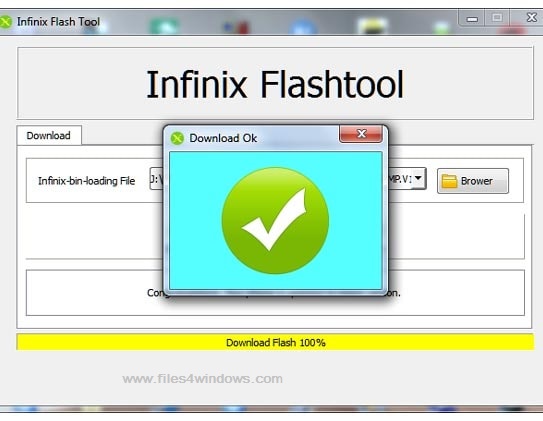
Task: Click the congratulation message box below the dialog
Action: point(275,293)
